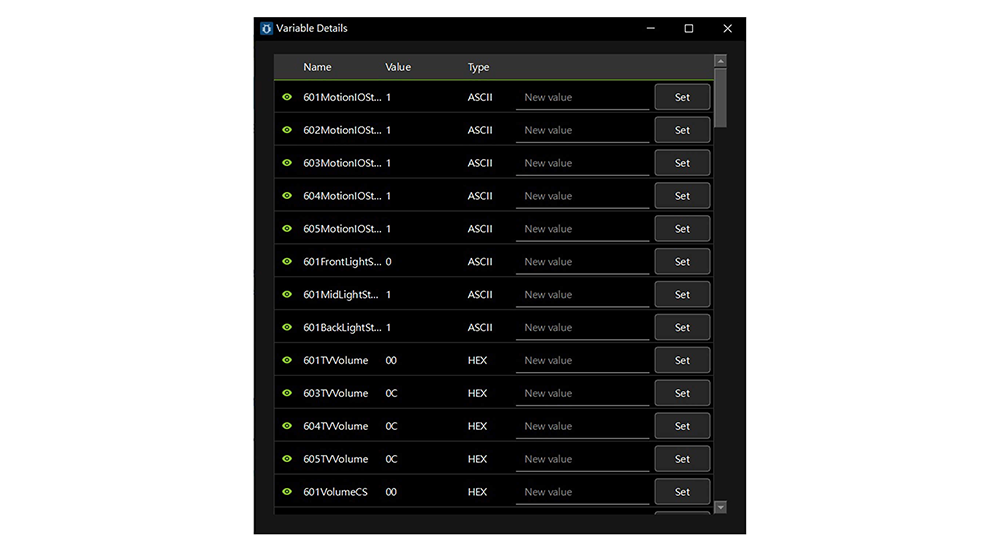Toggle watch eye for 601BackLightSt... row
Screen dimensions: 1000x550
pos(287,327)
